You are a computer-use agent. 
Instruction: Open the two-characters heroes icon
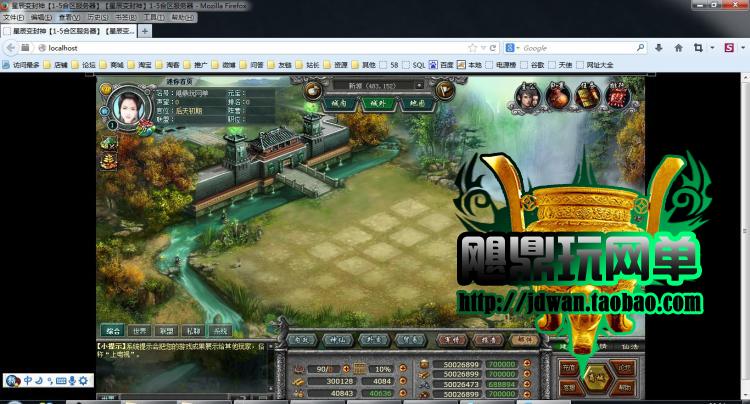point(528,96)
